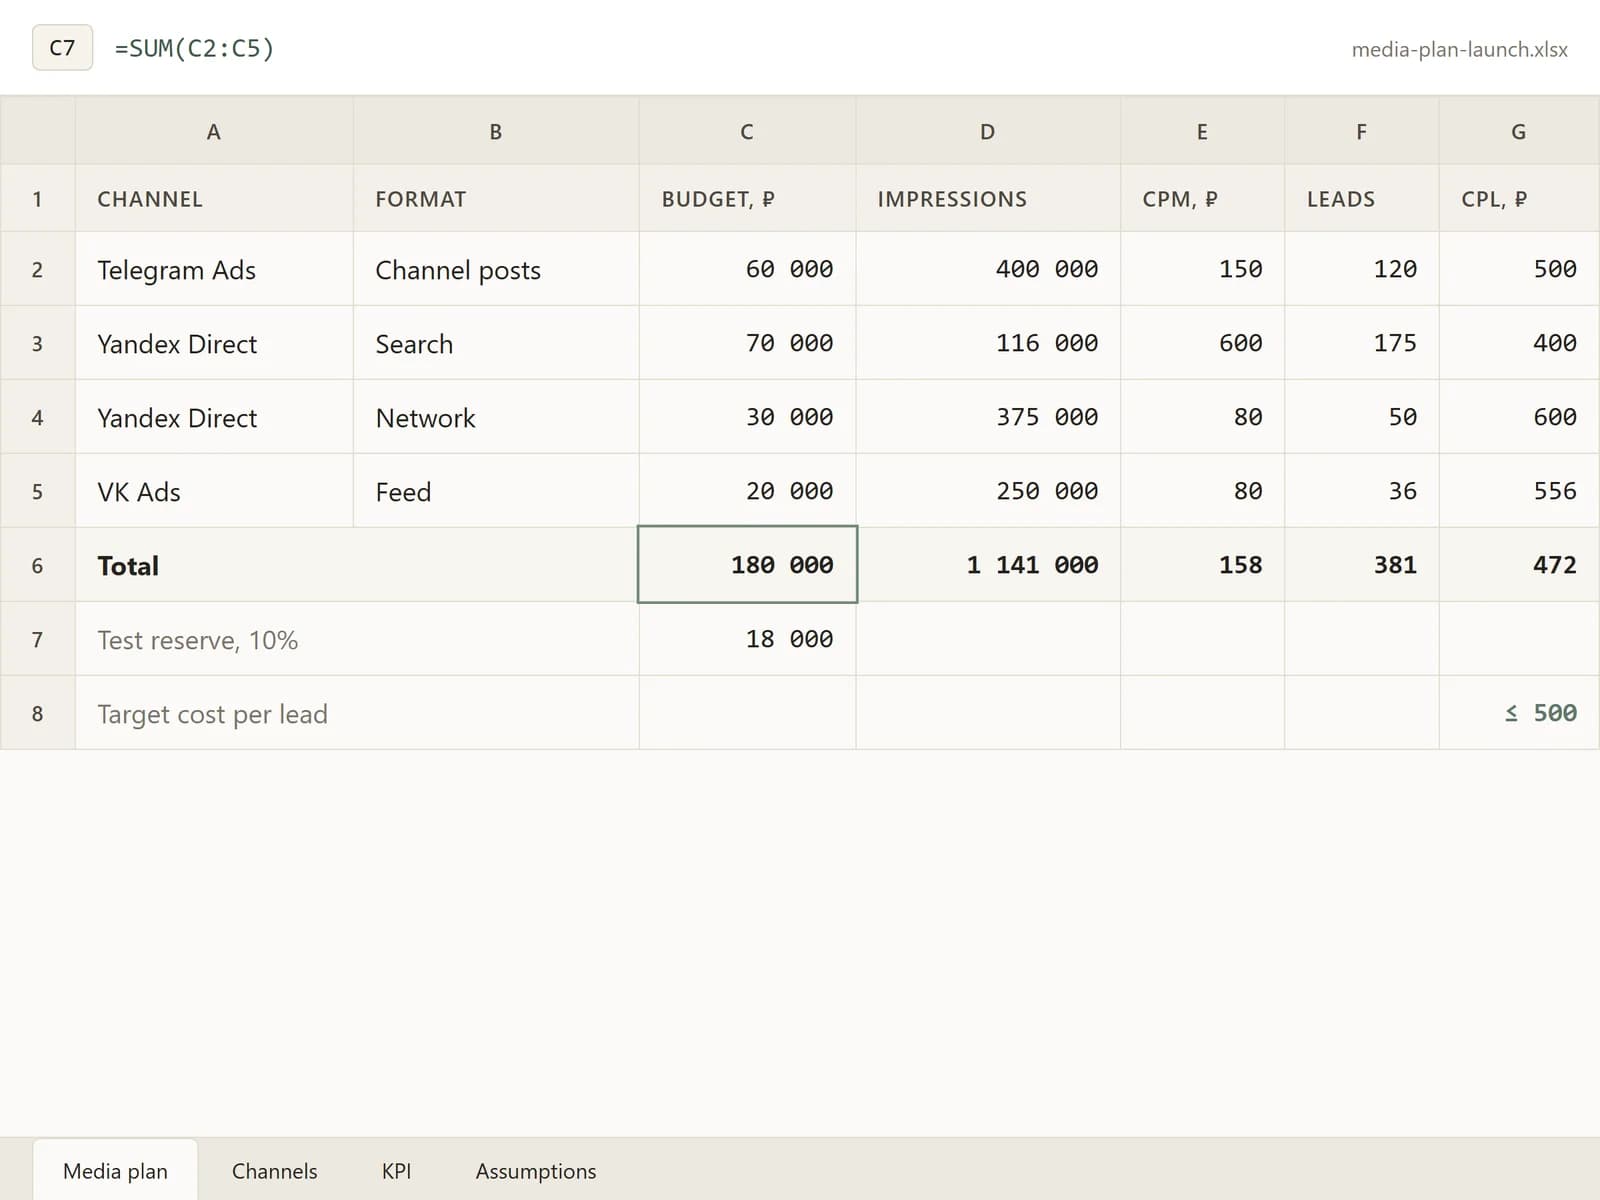Select the 18 000 reserve cell
Image resolution: width=1600 pixels, height=1200 pixels.
tap(747, 639)
